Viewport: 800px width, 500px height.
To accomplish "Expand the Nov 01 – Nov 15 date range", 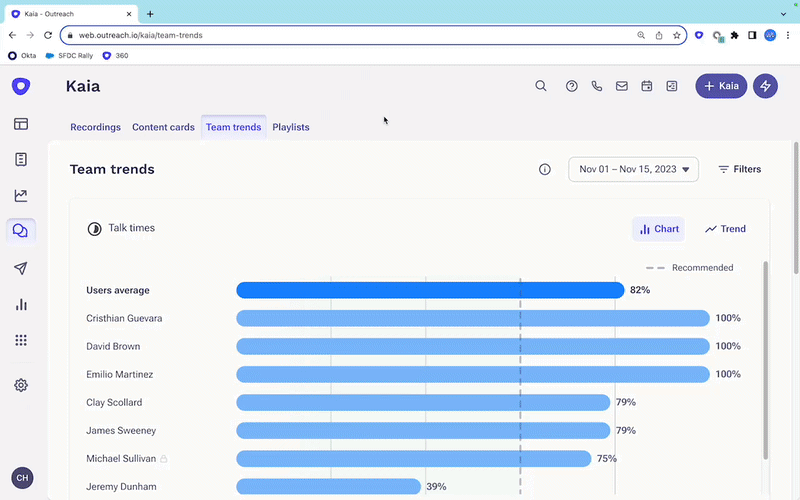I will point(633,170).
